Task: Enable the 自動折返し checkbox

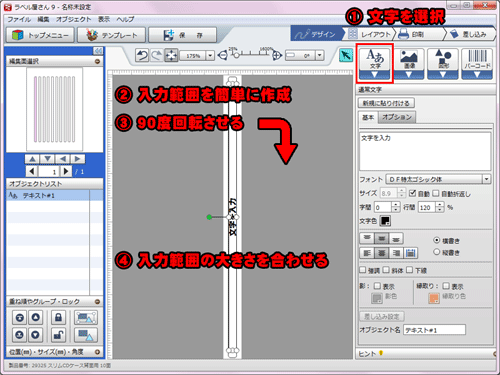Action: [436, 193]
